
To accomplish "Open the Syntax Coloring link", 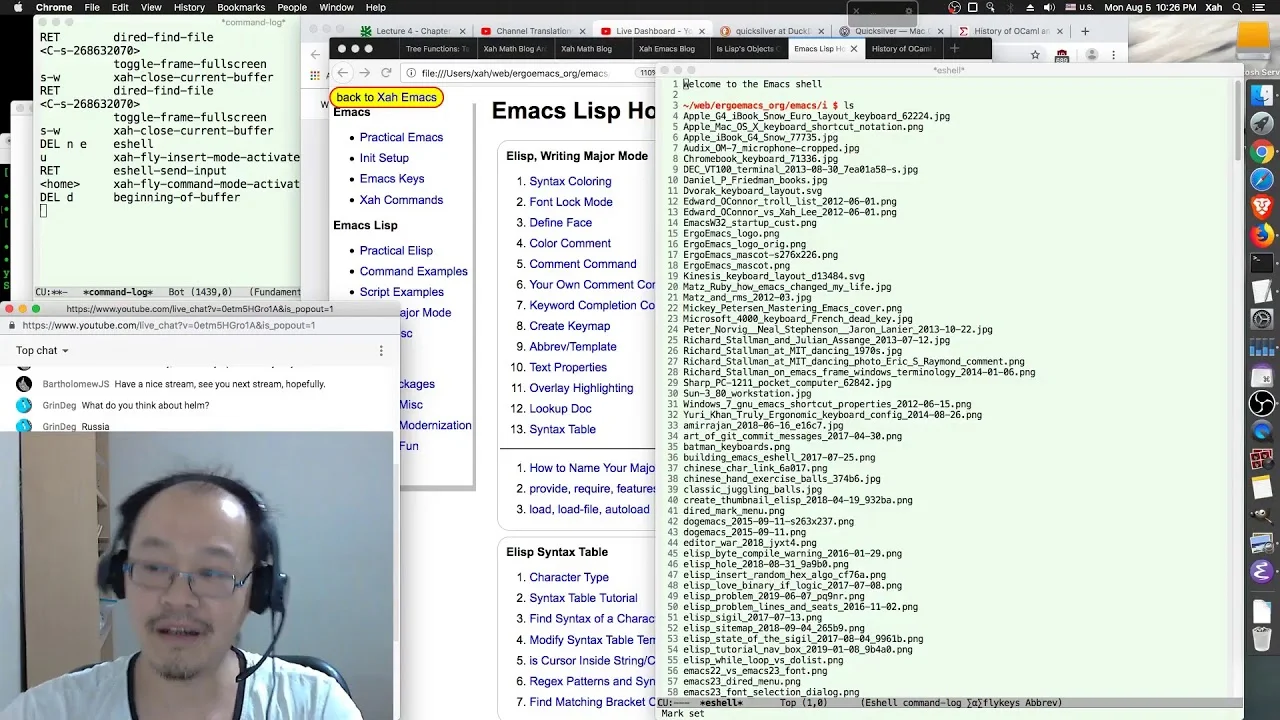I will 570,181.
